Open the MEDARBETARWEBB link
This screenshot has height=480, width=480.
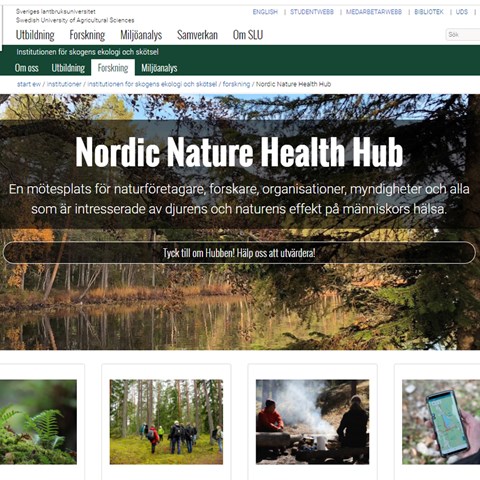click(x=374, y=12)
